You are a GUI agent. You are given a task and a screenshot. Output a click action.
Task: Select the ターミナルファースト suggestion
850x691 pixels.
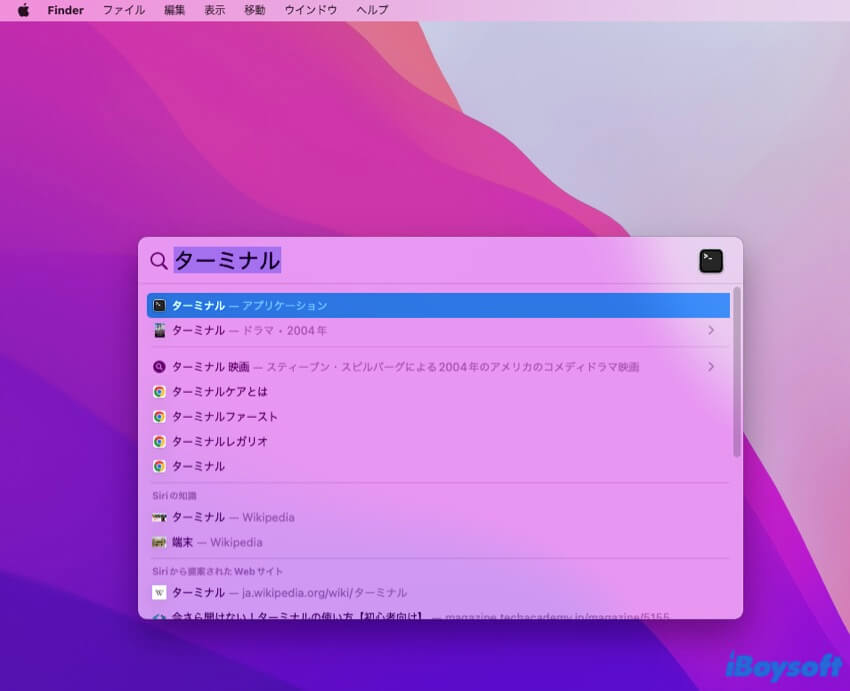[438, 417]
